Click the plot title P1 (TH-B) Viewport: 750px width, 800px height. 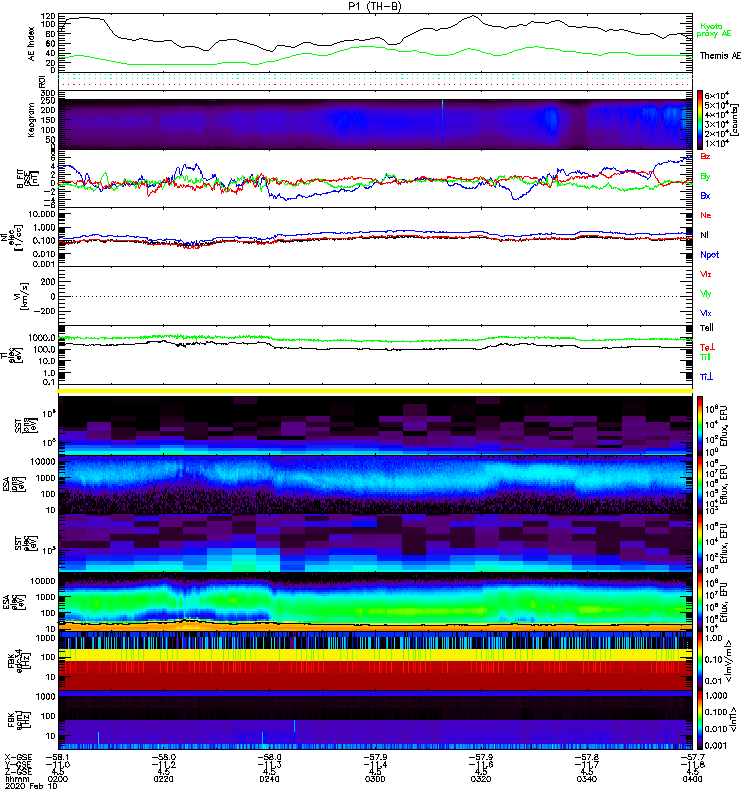click(x=374, y=6)
